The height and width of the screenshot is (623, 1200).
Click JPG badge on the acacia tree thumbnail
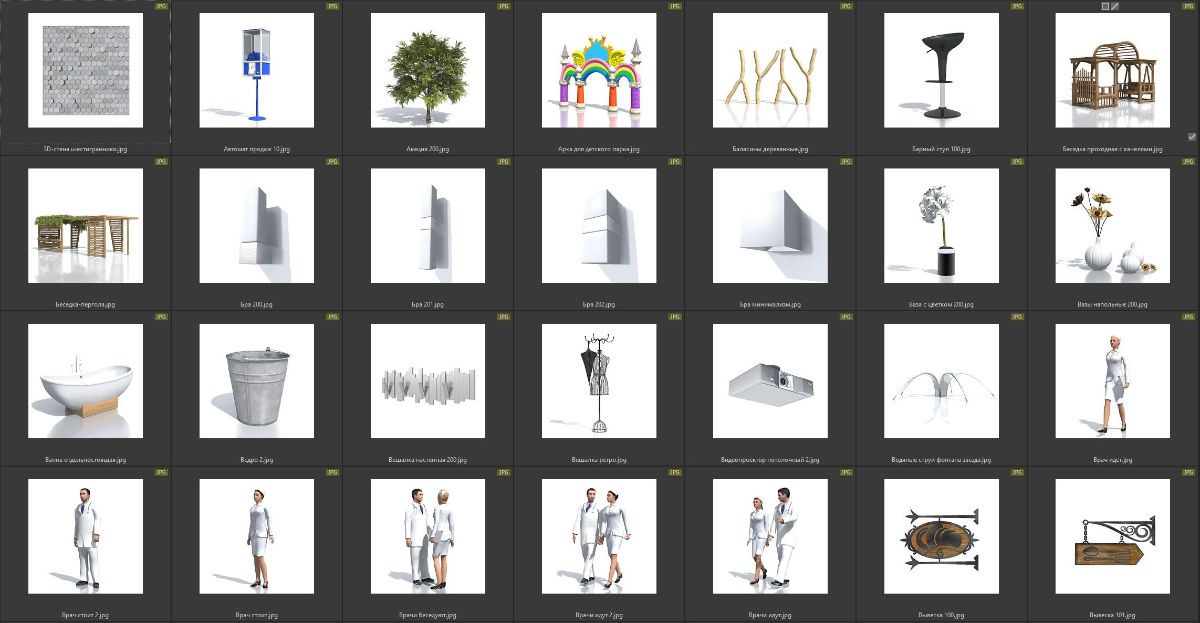click(x=504, y=6)
